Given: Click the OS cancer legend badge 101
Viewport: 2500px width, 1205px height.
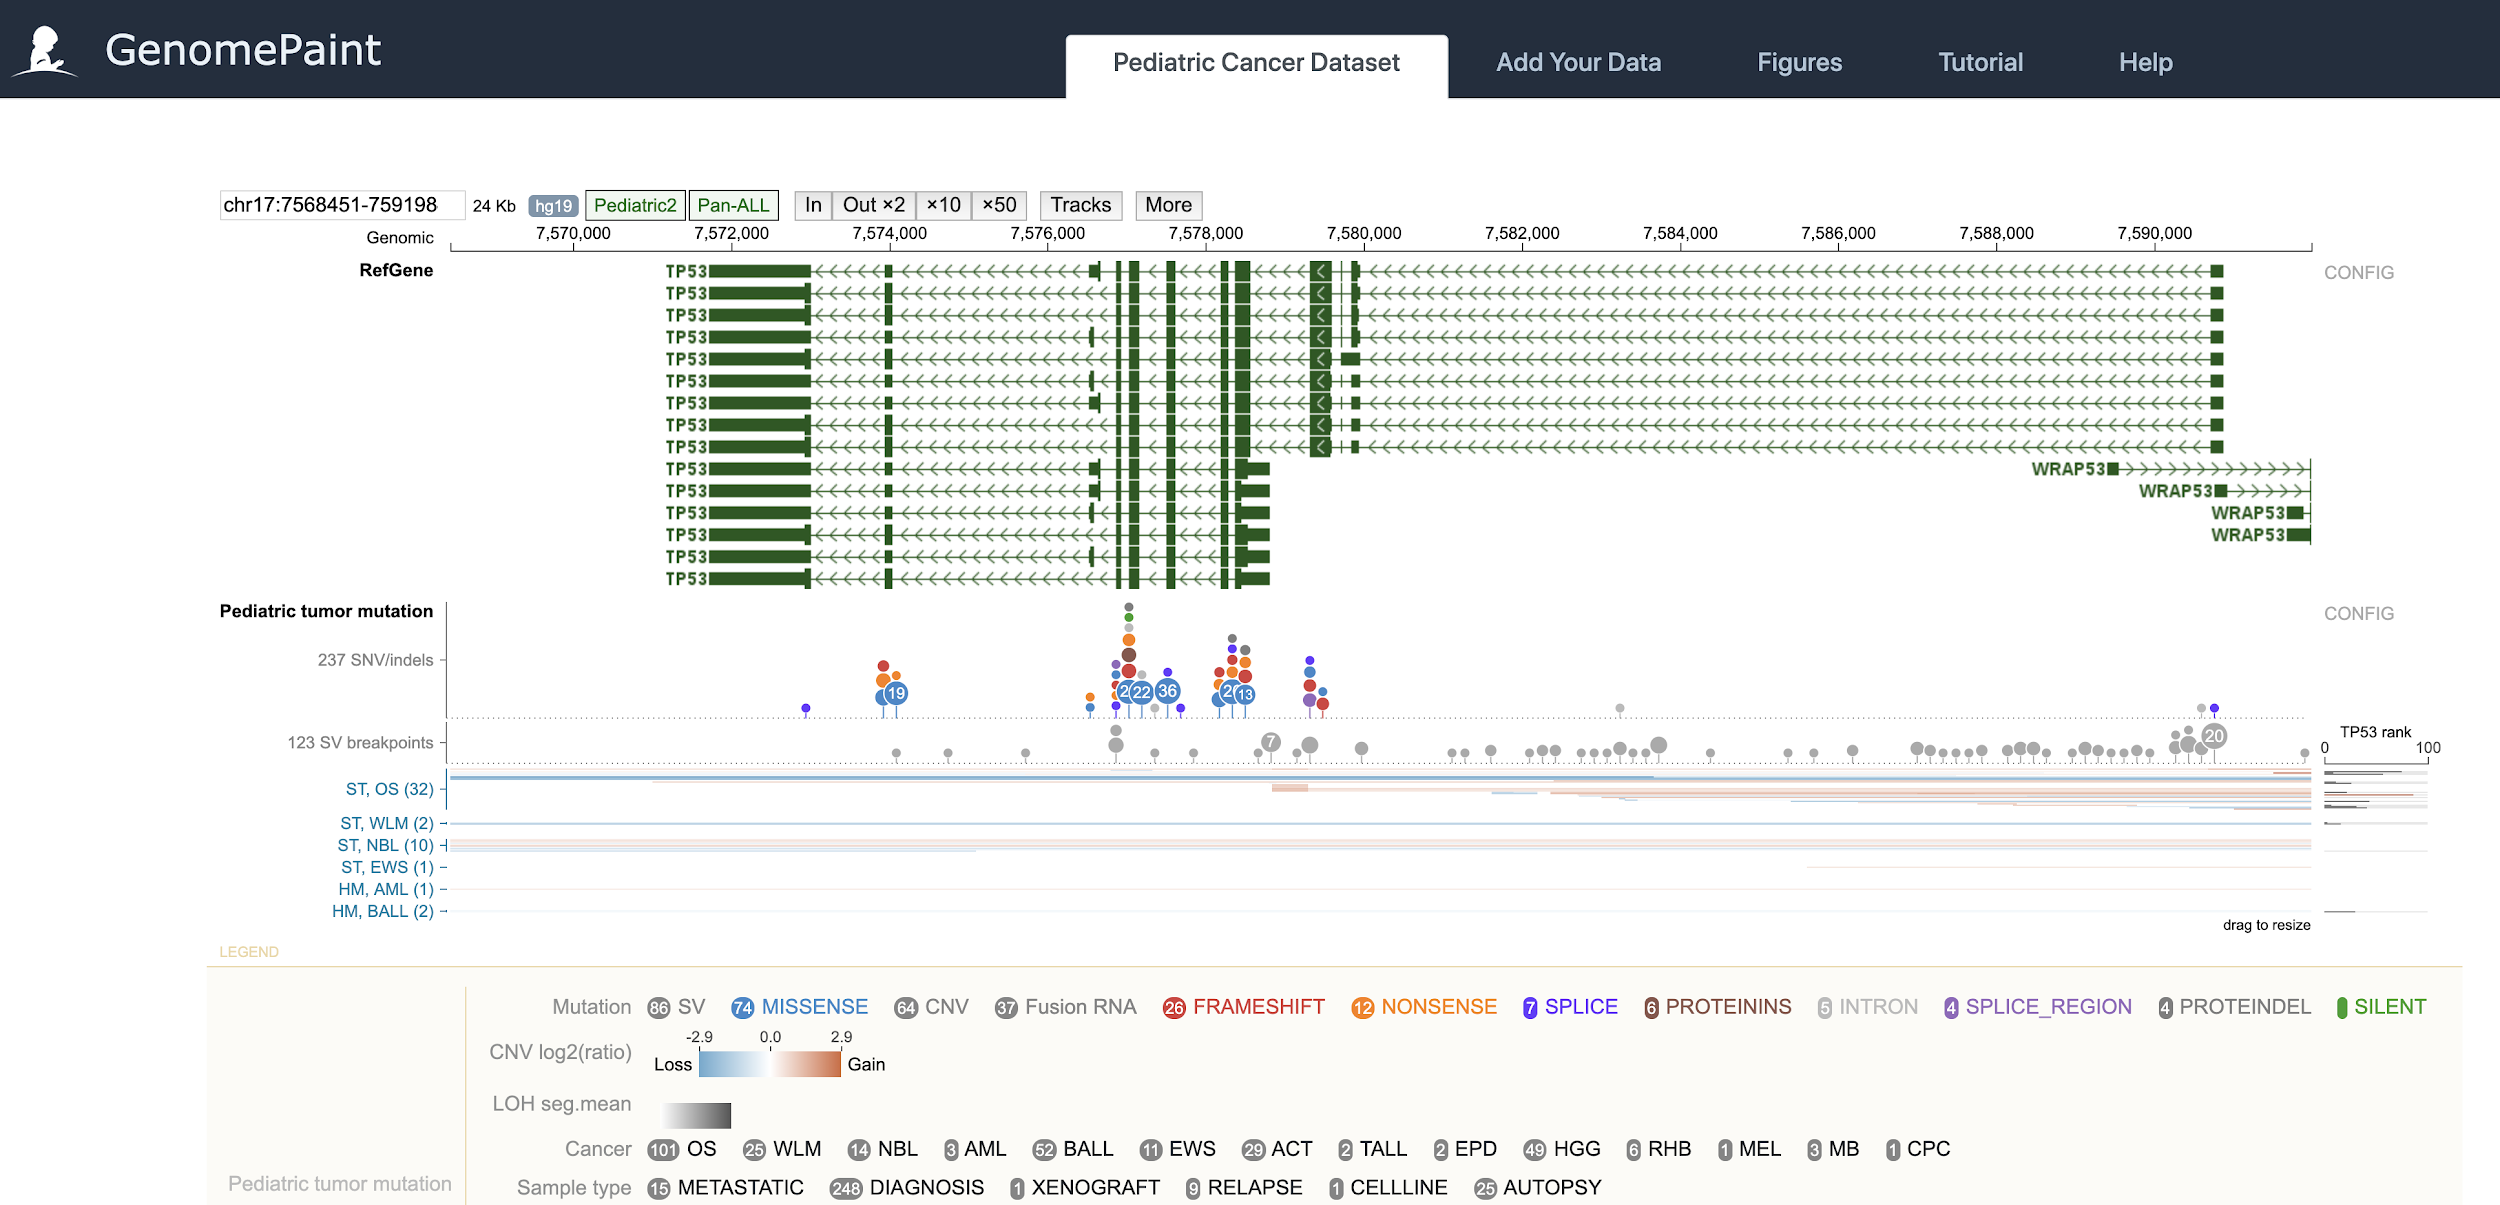Looking at the screenshot, I should click(662, 1150).
